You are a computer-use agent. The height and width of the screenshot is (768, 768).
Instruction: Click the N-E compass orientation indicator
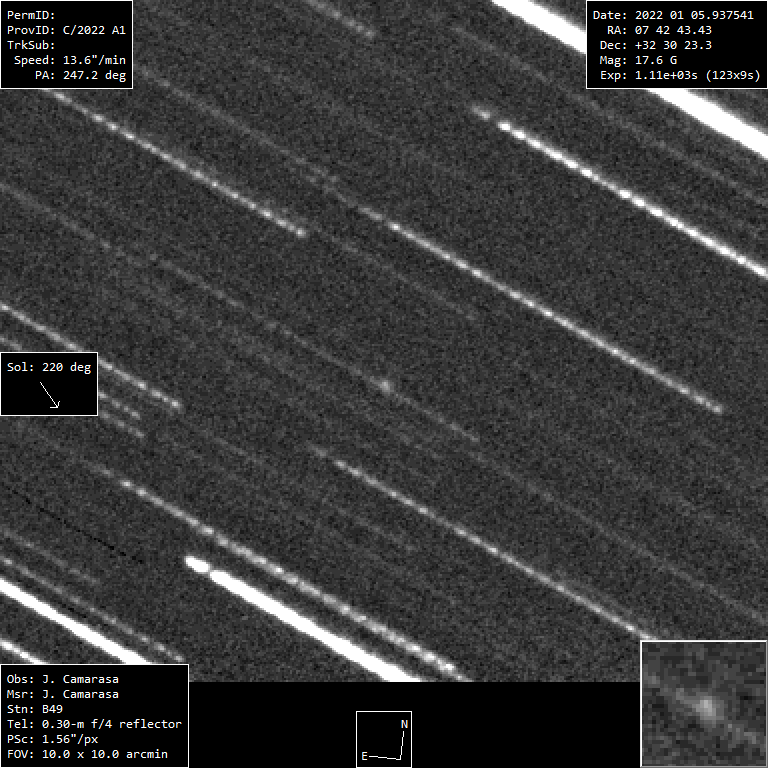pos(384,739)
